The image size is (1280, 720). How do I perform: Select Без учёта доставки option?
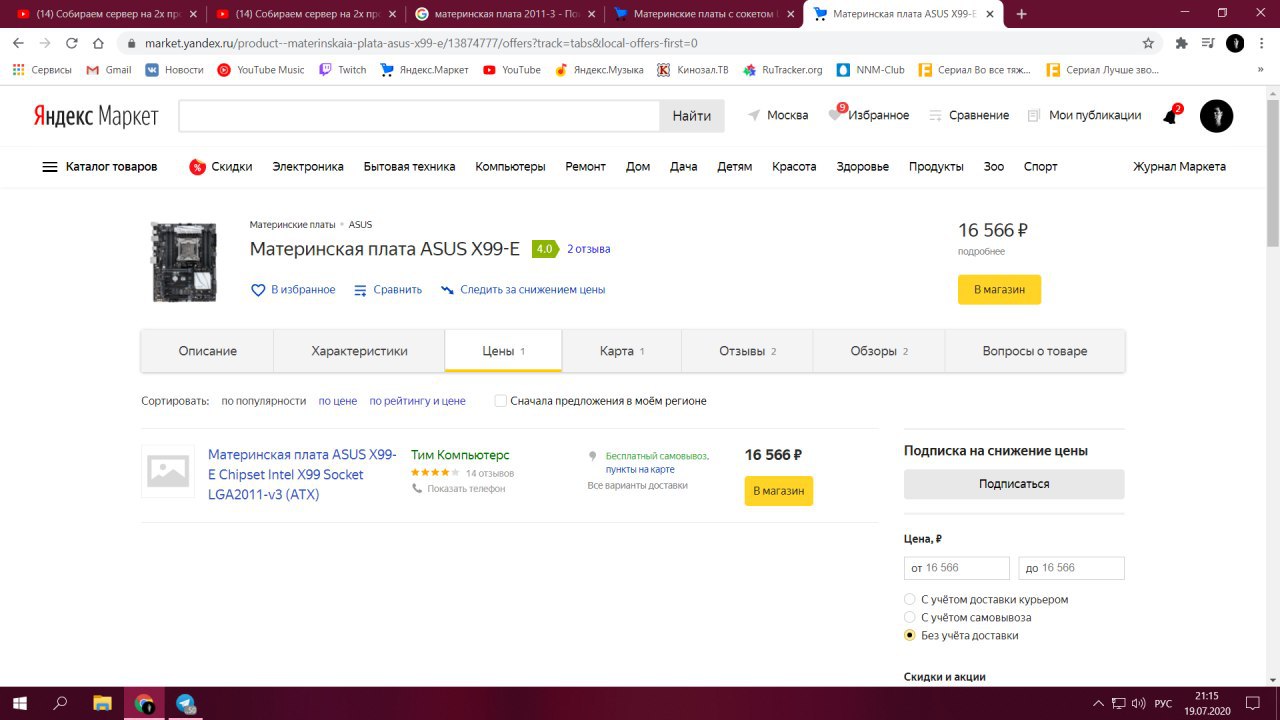click(x=910, y=635)
